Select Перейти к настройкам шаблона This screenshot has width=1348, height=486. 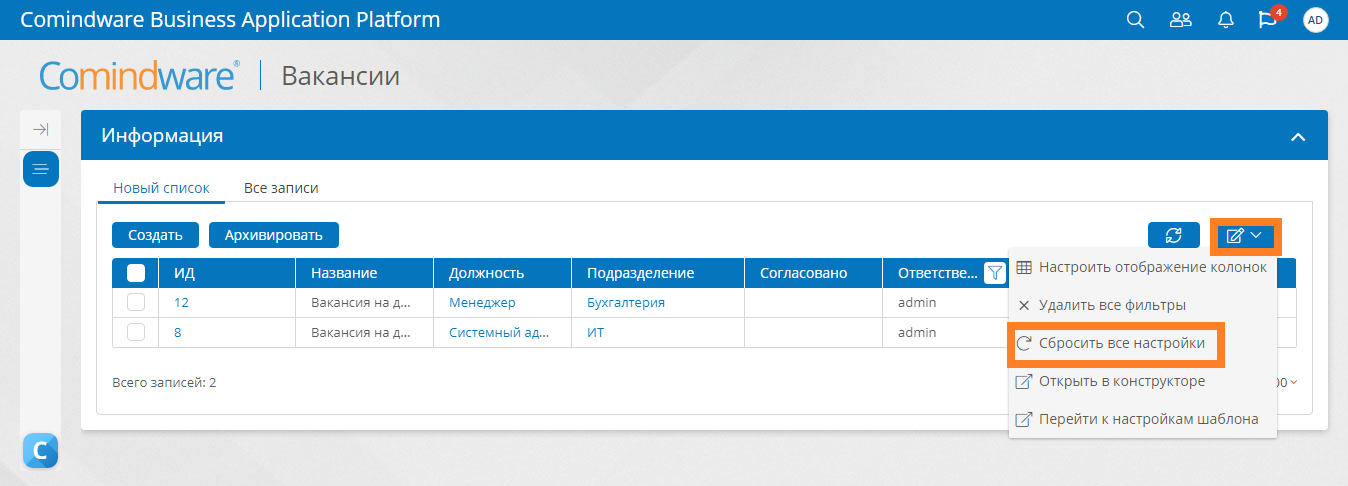tap(1142, 419)
